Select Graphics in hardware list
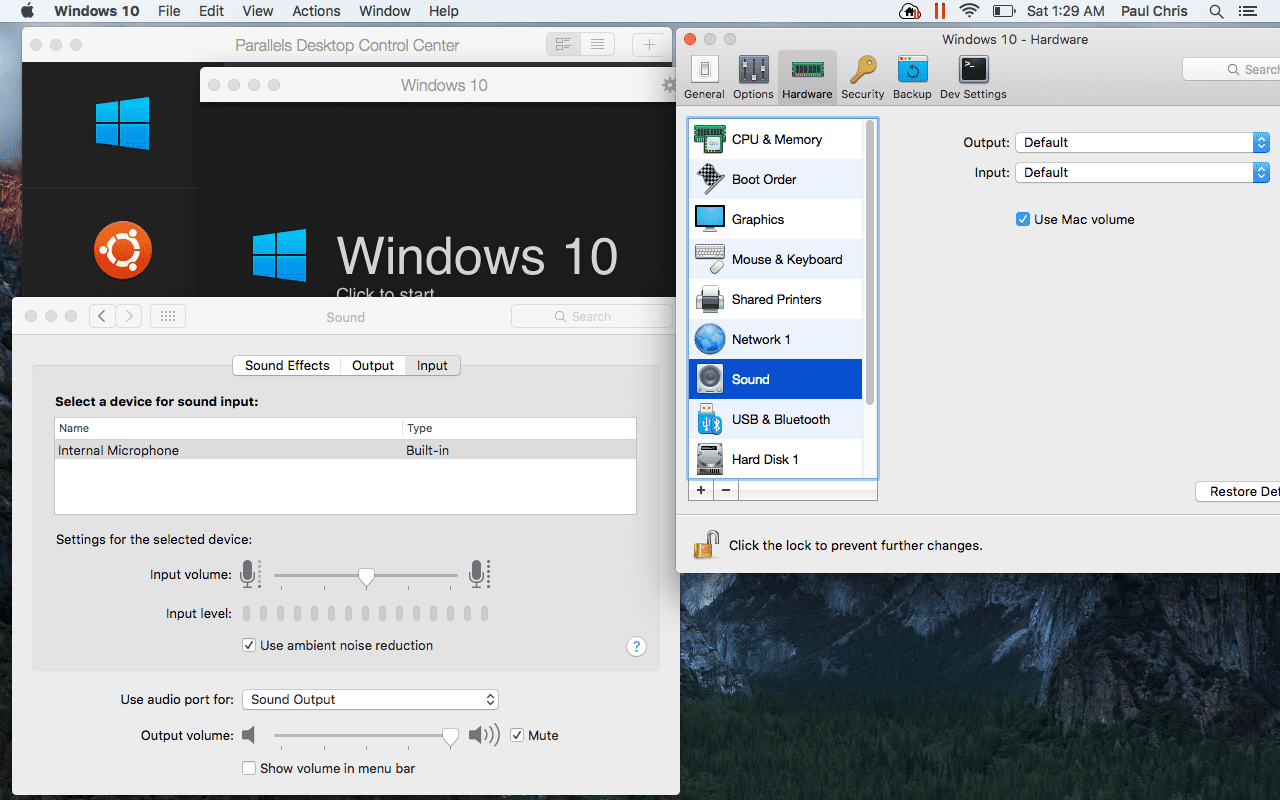This screenshot has height=800, width=1280. click(x=776, y=219)
